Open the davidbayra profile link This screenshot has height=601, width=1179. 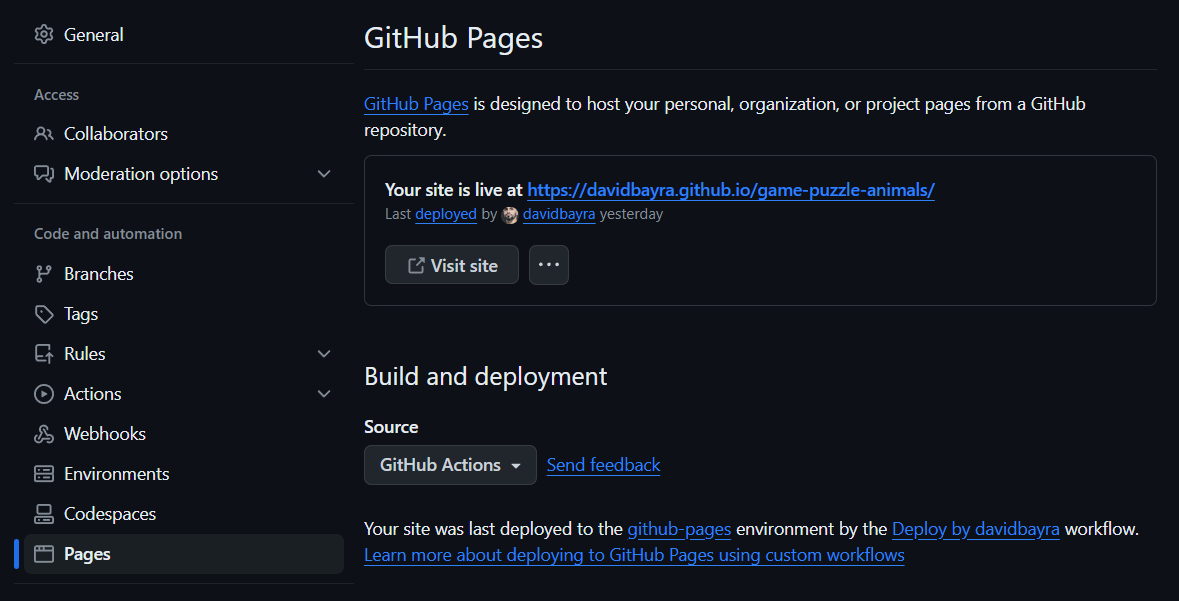pyautogui.click(x=559, y=214)
